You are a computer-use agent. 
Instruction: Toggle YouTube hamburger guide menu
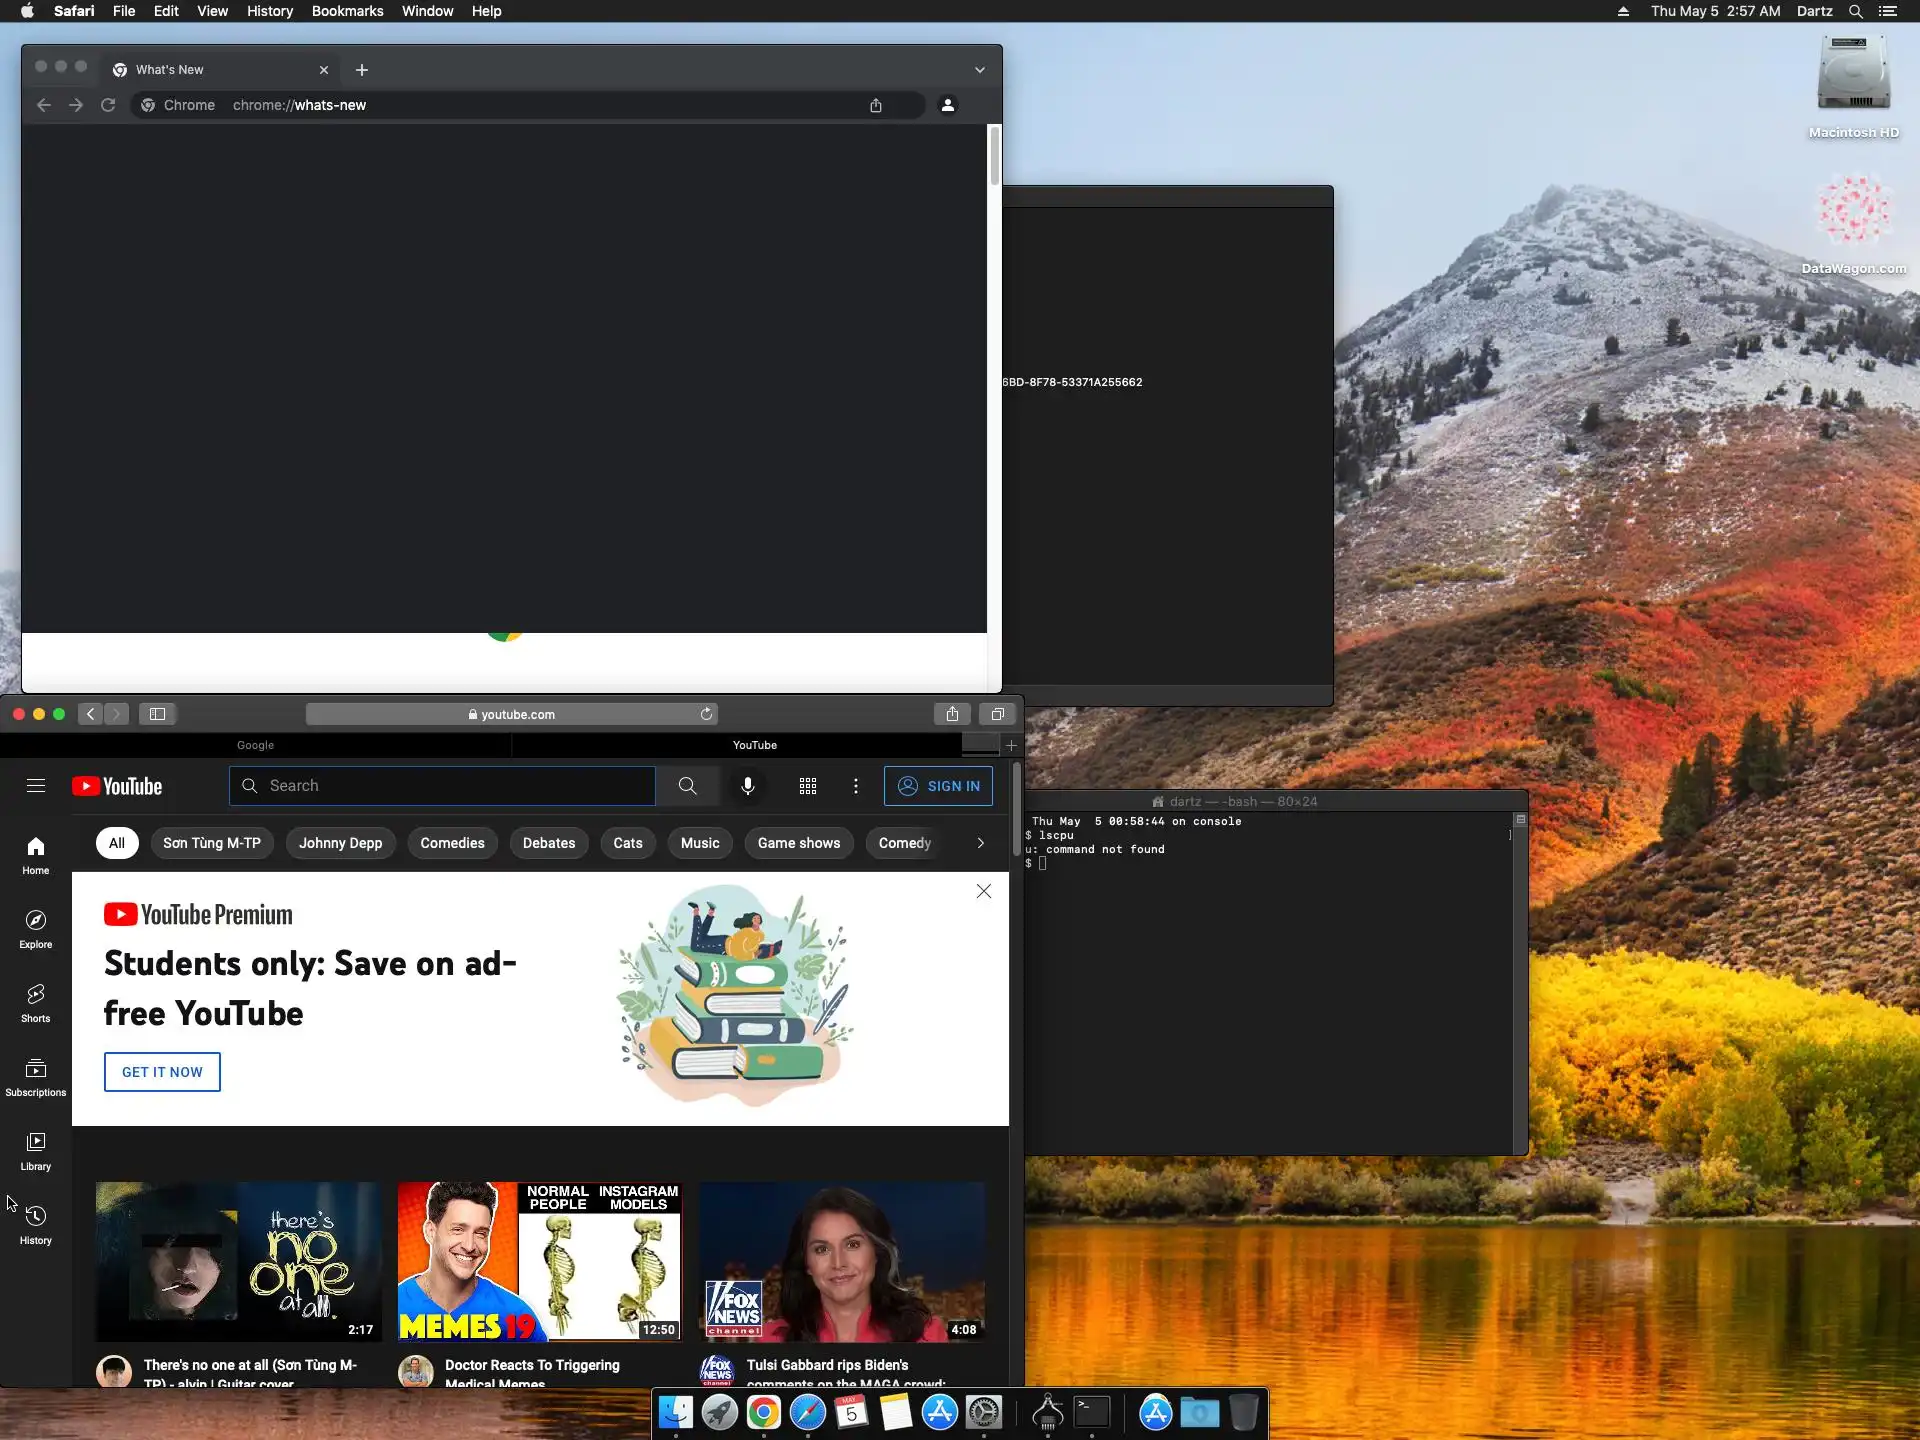click(36, 786)
